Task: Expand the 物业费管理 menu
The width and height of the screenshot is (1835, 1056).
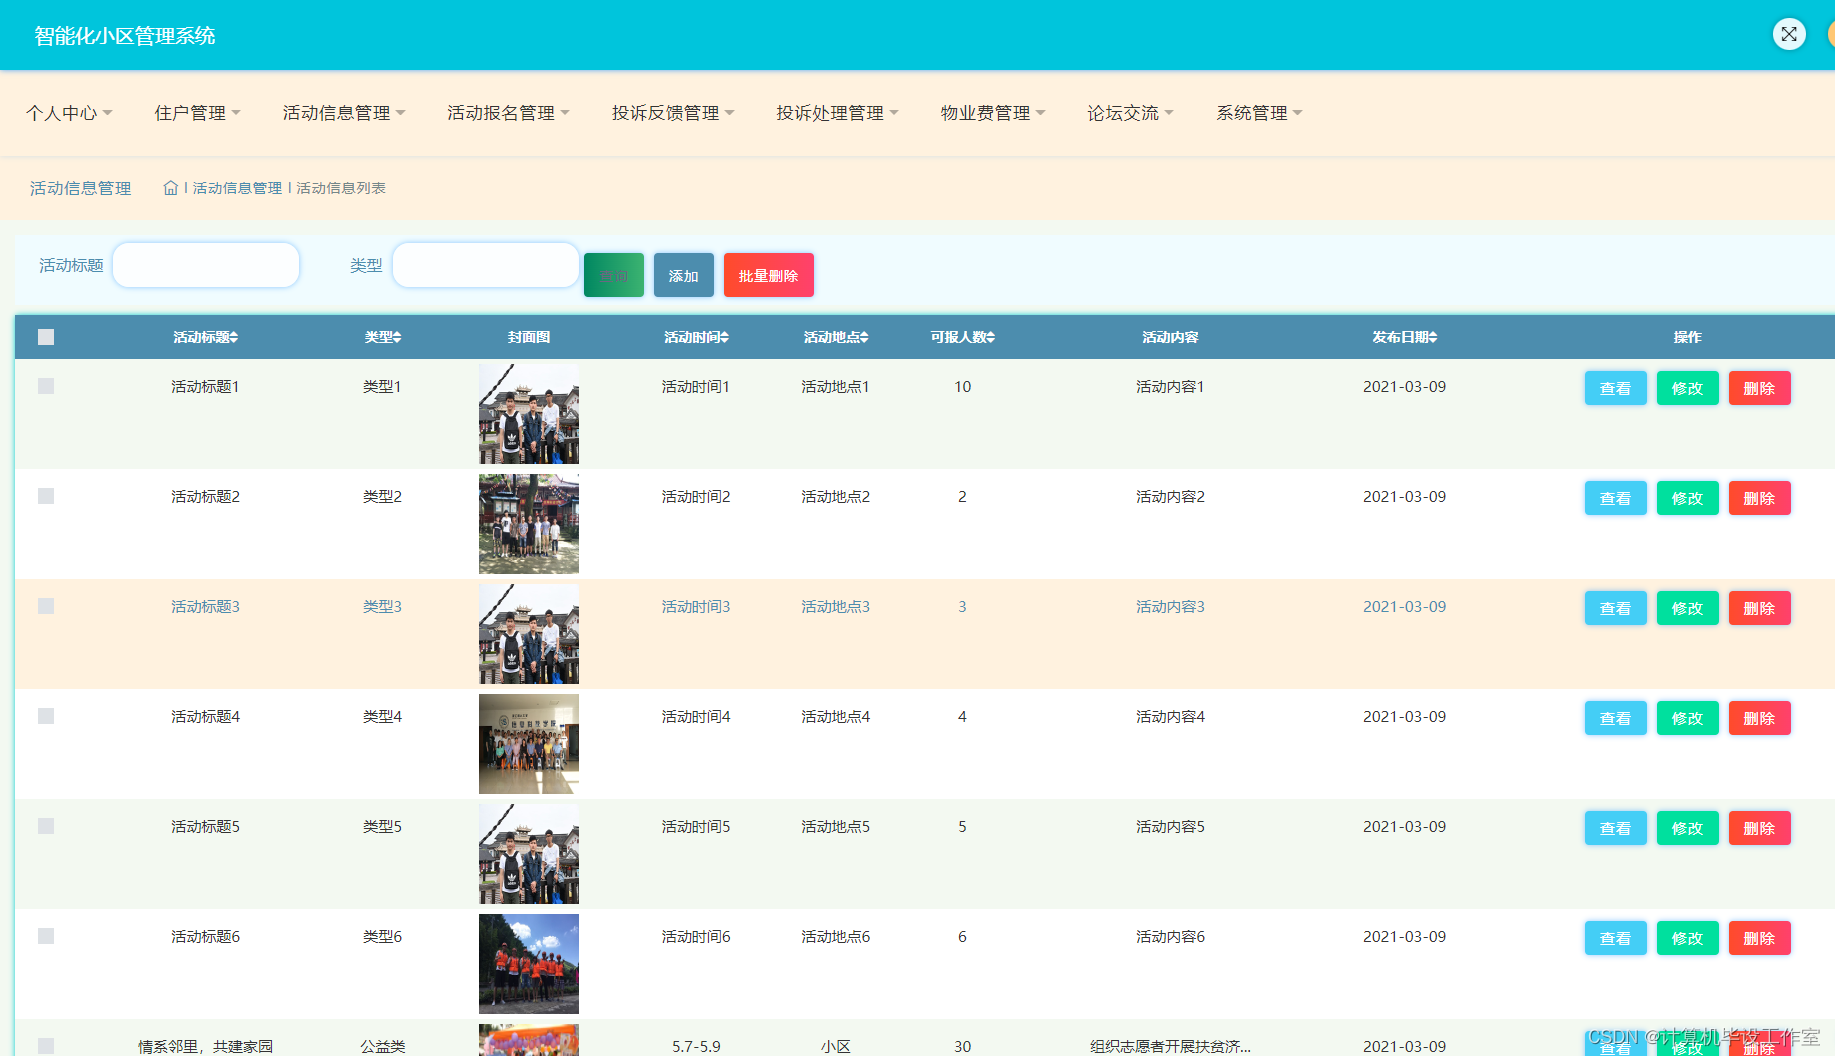Action: (993, 113)
